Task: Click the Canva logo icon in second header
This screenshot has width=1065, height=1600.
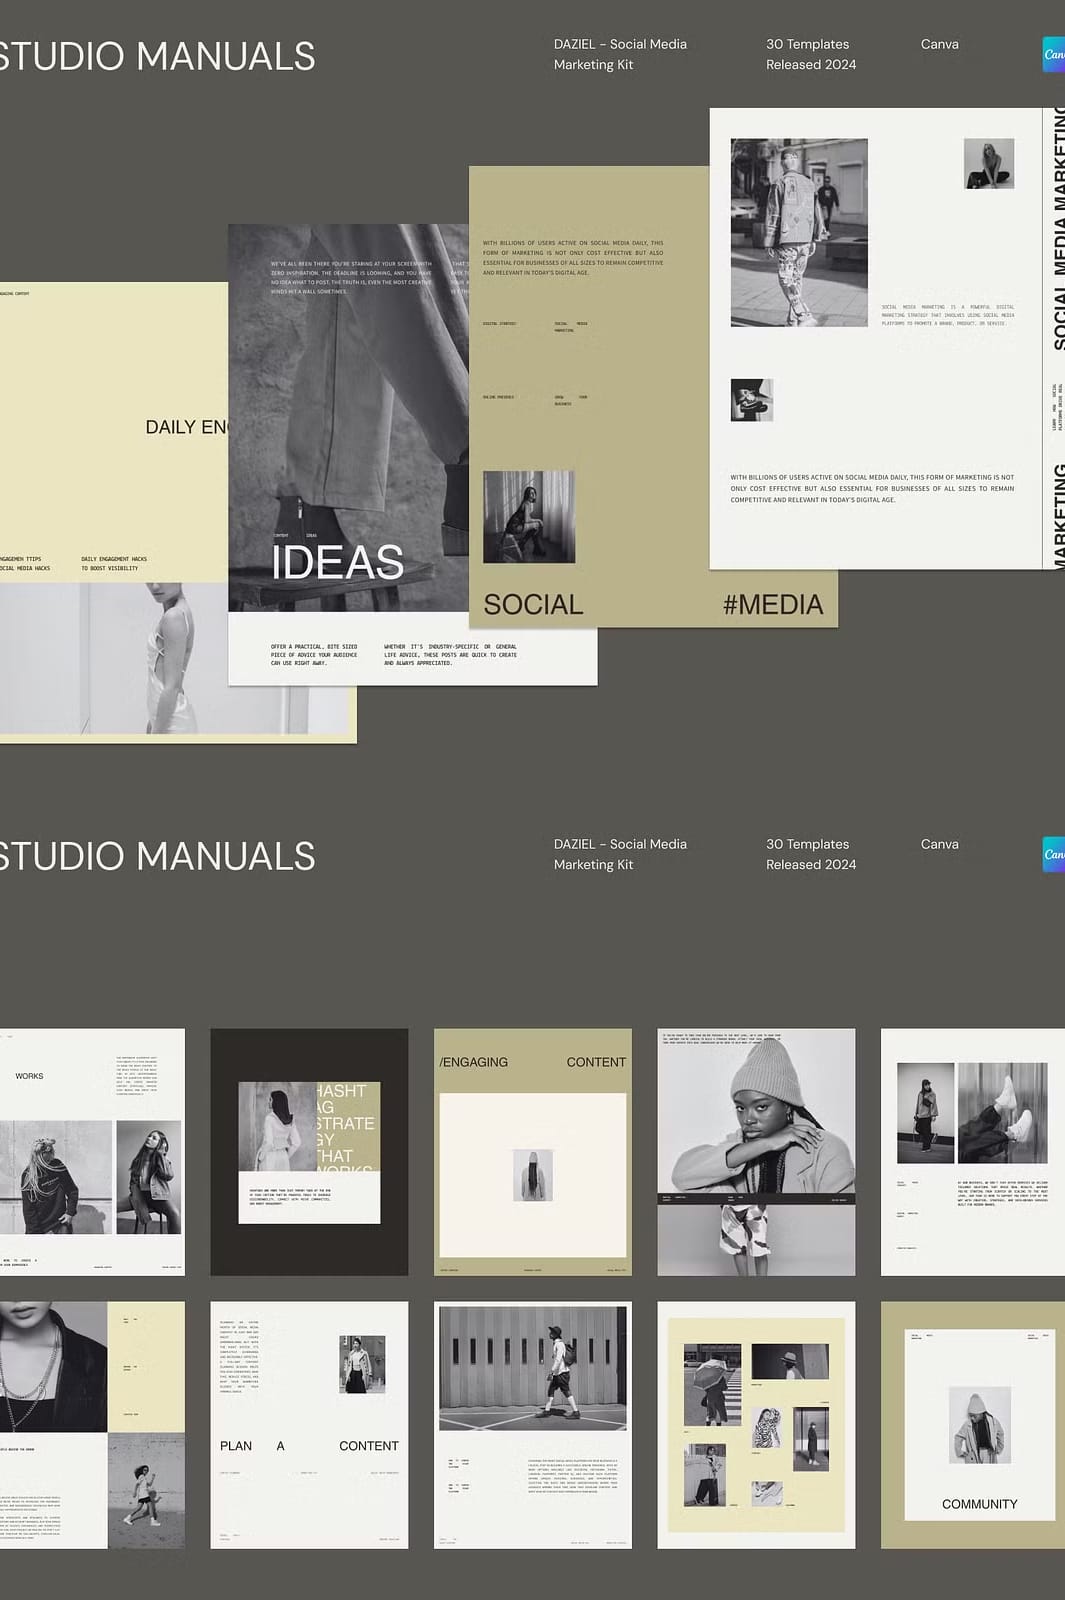Action: 1053,854
